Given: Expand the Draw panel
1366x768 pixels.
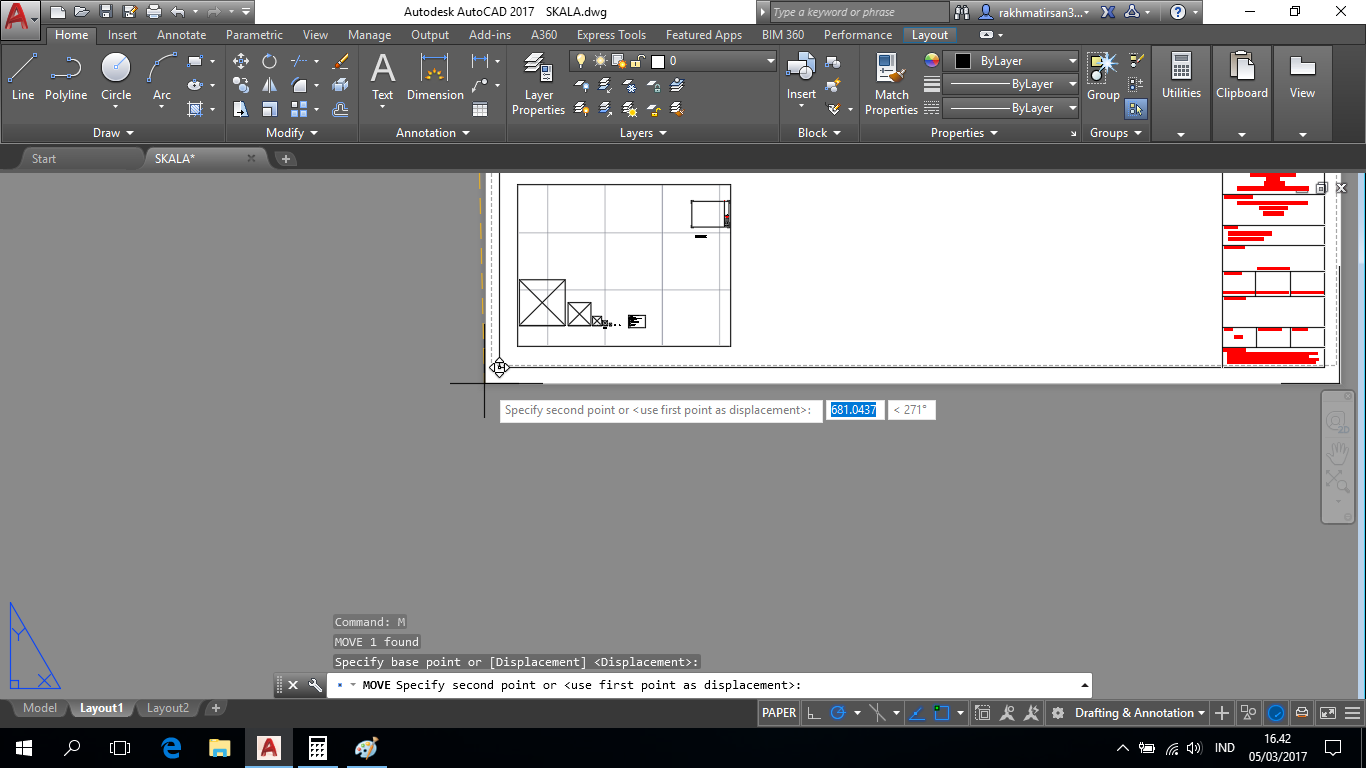Looking at the screenshot, I should coord(113,132).
